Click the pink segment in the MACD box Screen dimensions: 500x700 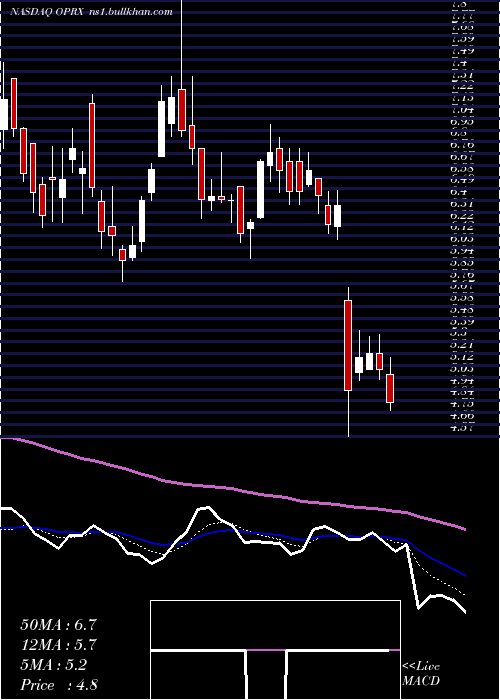[x=266, y=650]
